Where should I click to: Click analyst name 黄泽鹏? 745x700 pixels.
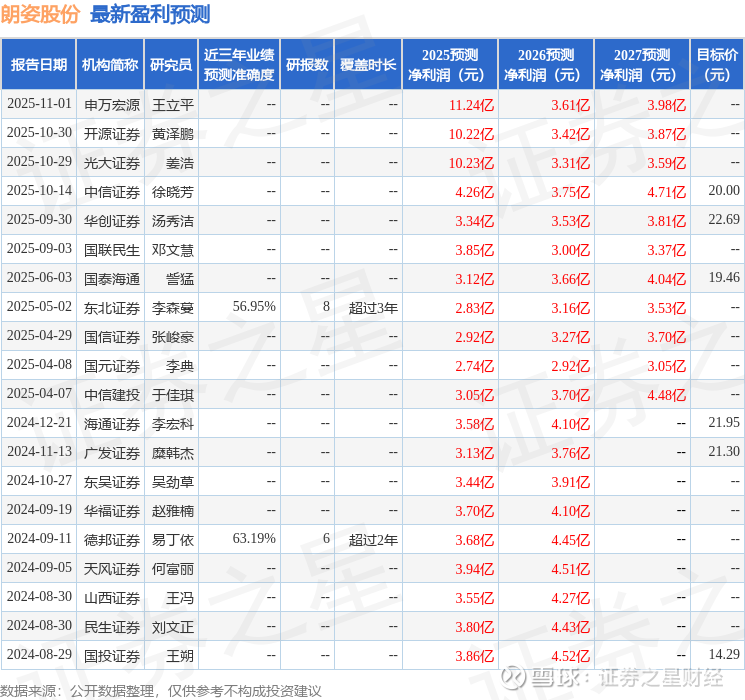tap(173, 134)
